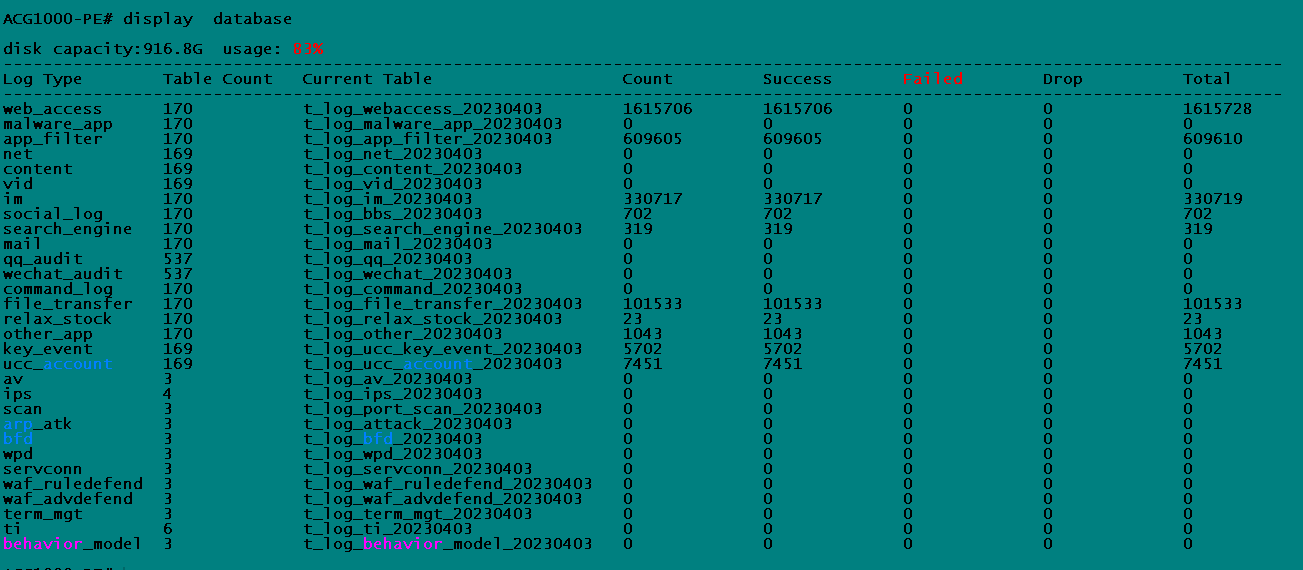Image resolution: width=1303 pixels, height=570 pixels.
Task: Click table name t_log_port_scan_20230403
Action: pyautogui.click(x=423, y=409)
